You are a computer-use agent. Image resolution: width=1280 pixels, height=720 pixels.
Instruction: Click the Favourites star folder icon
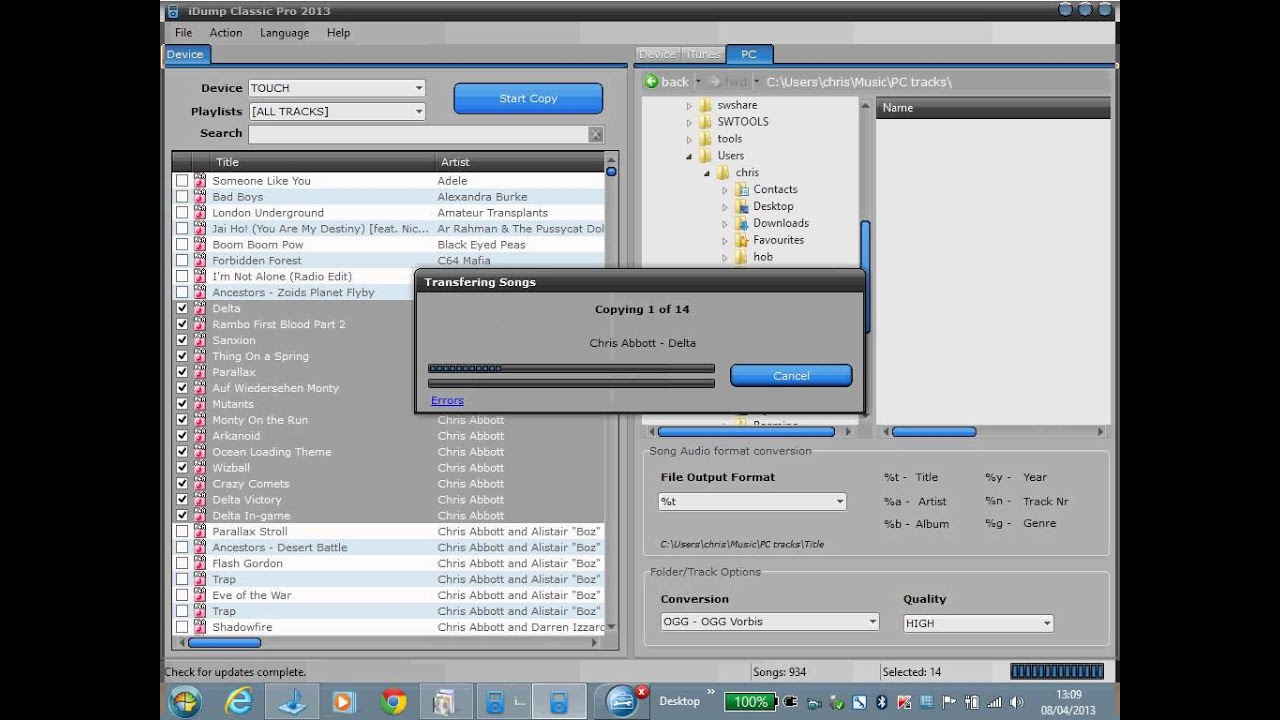(741, 240)
